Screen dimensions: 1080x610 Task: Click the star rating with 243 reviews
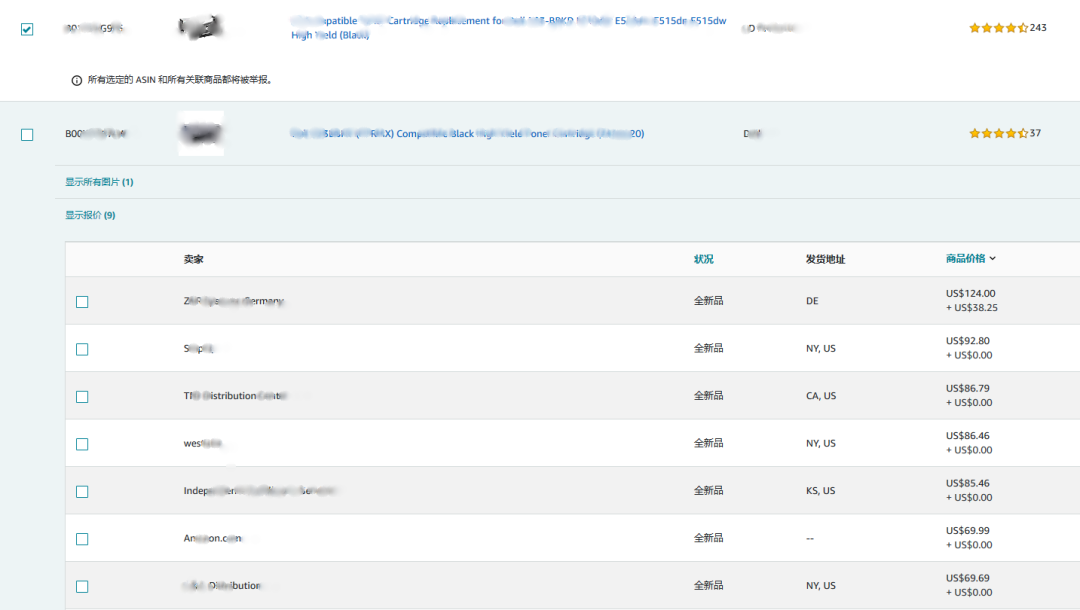tap(997, 28)
